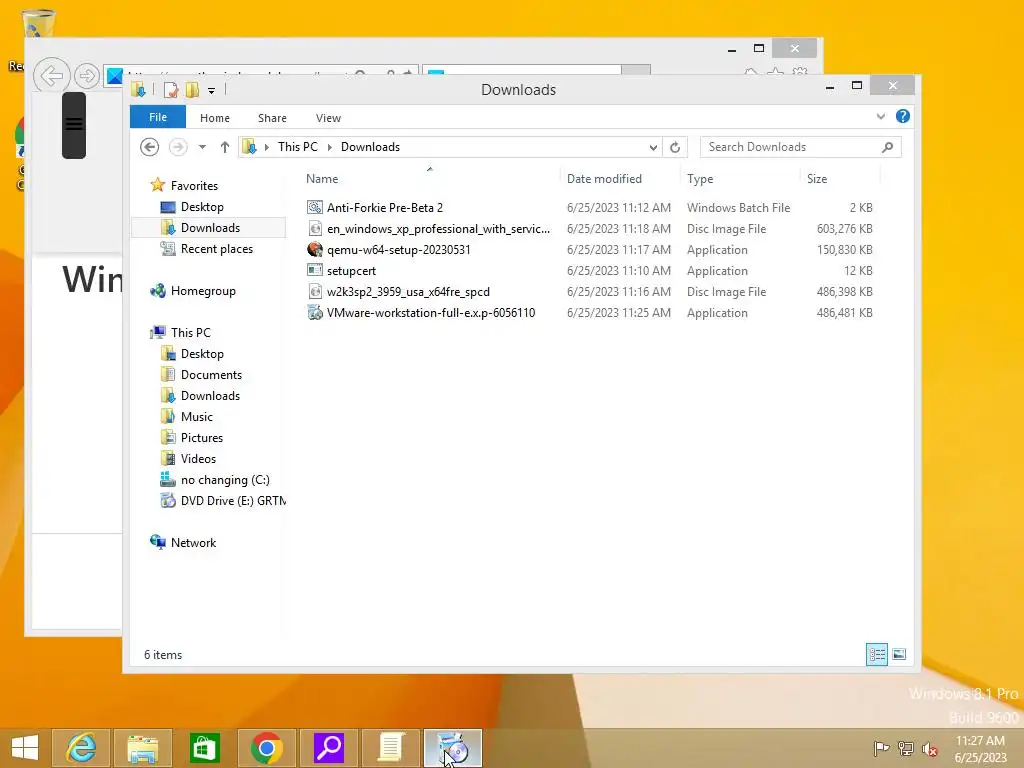Select w2k3sp2_3959_usa_x64fre_spcd disc image icon

click(x=315, y=291)
